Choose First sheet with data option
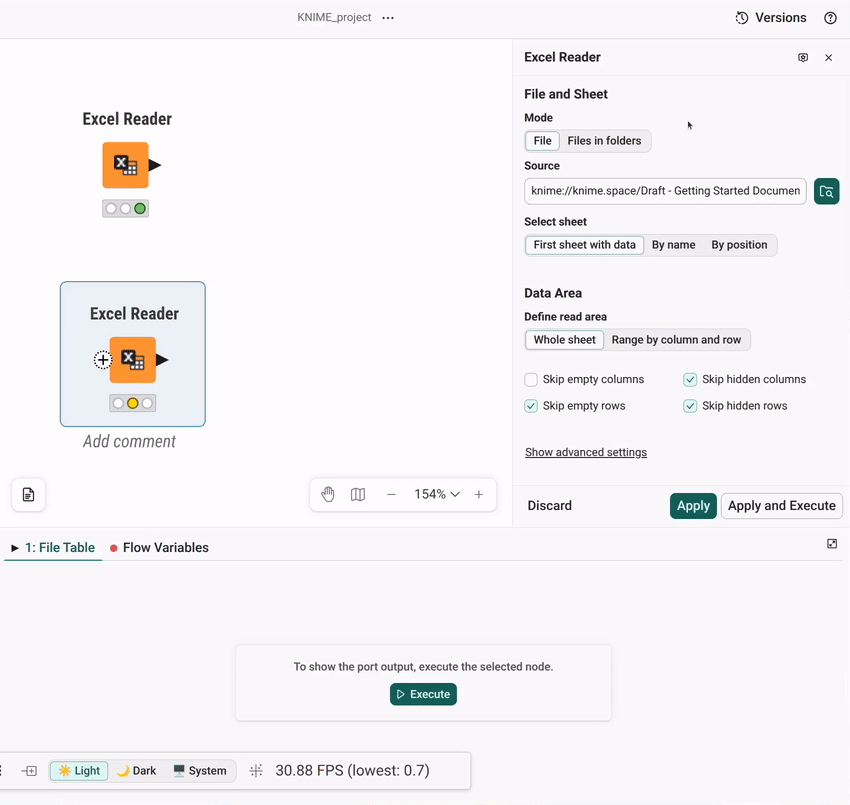Image resolution: width=850 pixels, height=805 pixels. pyautogui.click(x=584, y=245)
